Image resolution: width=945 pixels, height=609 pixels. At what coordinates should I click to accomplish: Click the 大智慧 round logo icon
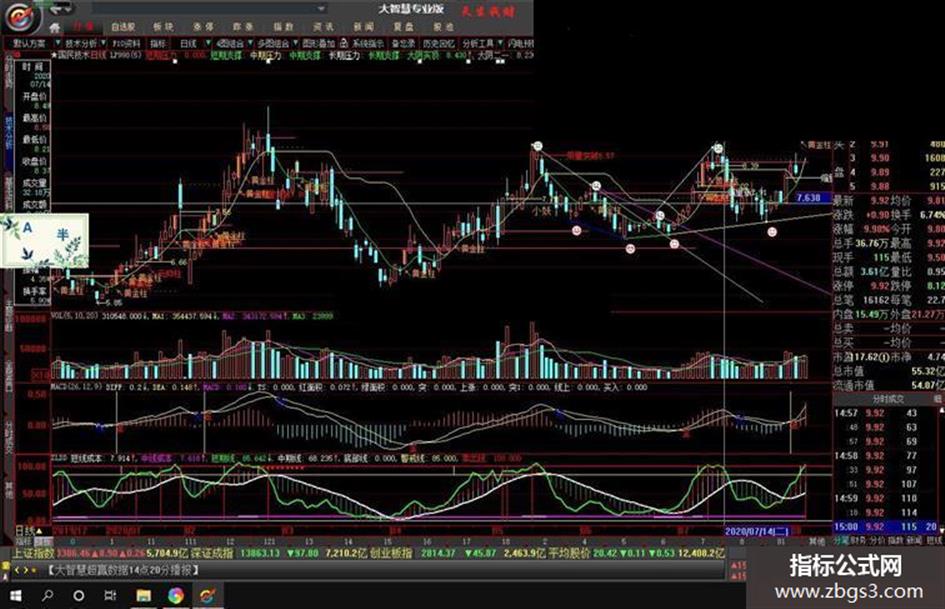point(22,16)
